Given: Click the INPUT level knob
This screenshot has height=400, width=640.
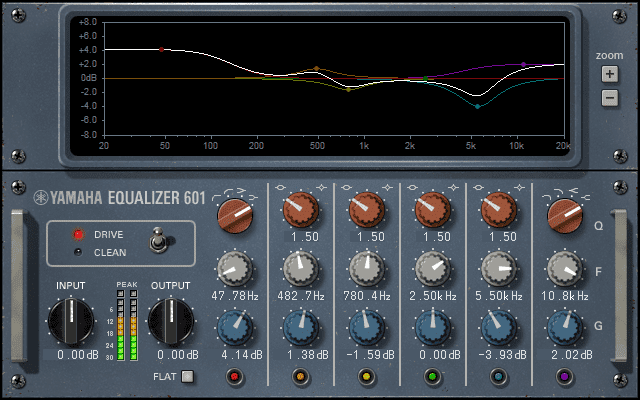Looking at the screenshot, I should 71,321.
